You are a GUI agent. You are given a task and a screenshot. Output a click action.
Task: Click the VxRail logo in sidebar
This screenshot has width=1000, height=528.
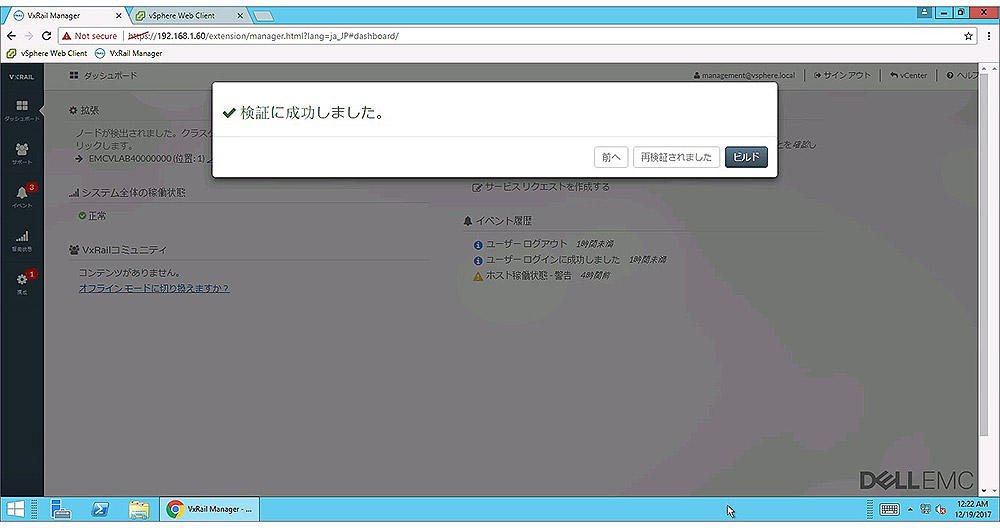(22, 77)
